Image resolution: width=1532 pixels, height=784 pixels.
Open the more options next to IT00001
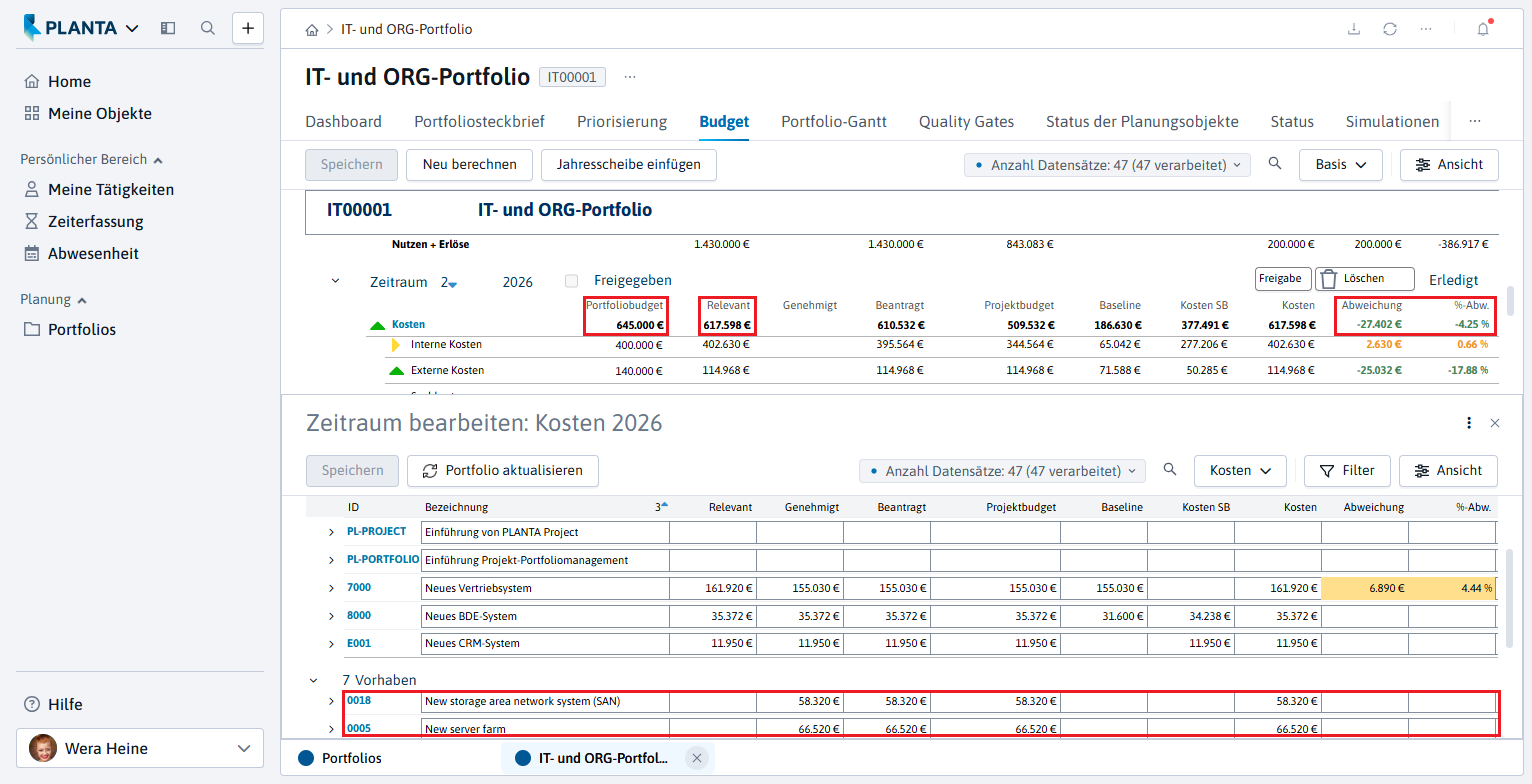[x=630, y=77]
